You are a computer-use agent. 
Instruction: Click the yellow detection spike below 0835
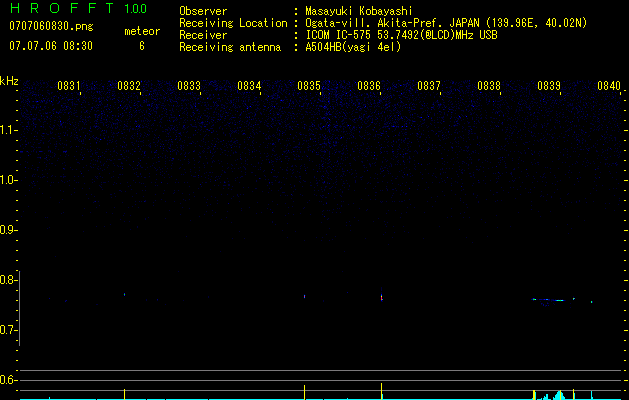coord(304,392)
